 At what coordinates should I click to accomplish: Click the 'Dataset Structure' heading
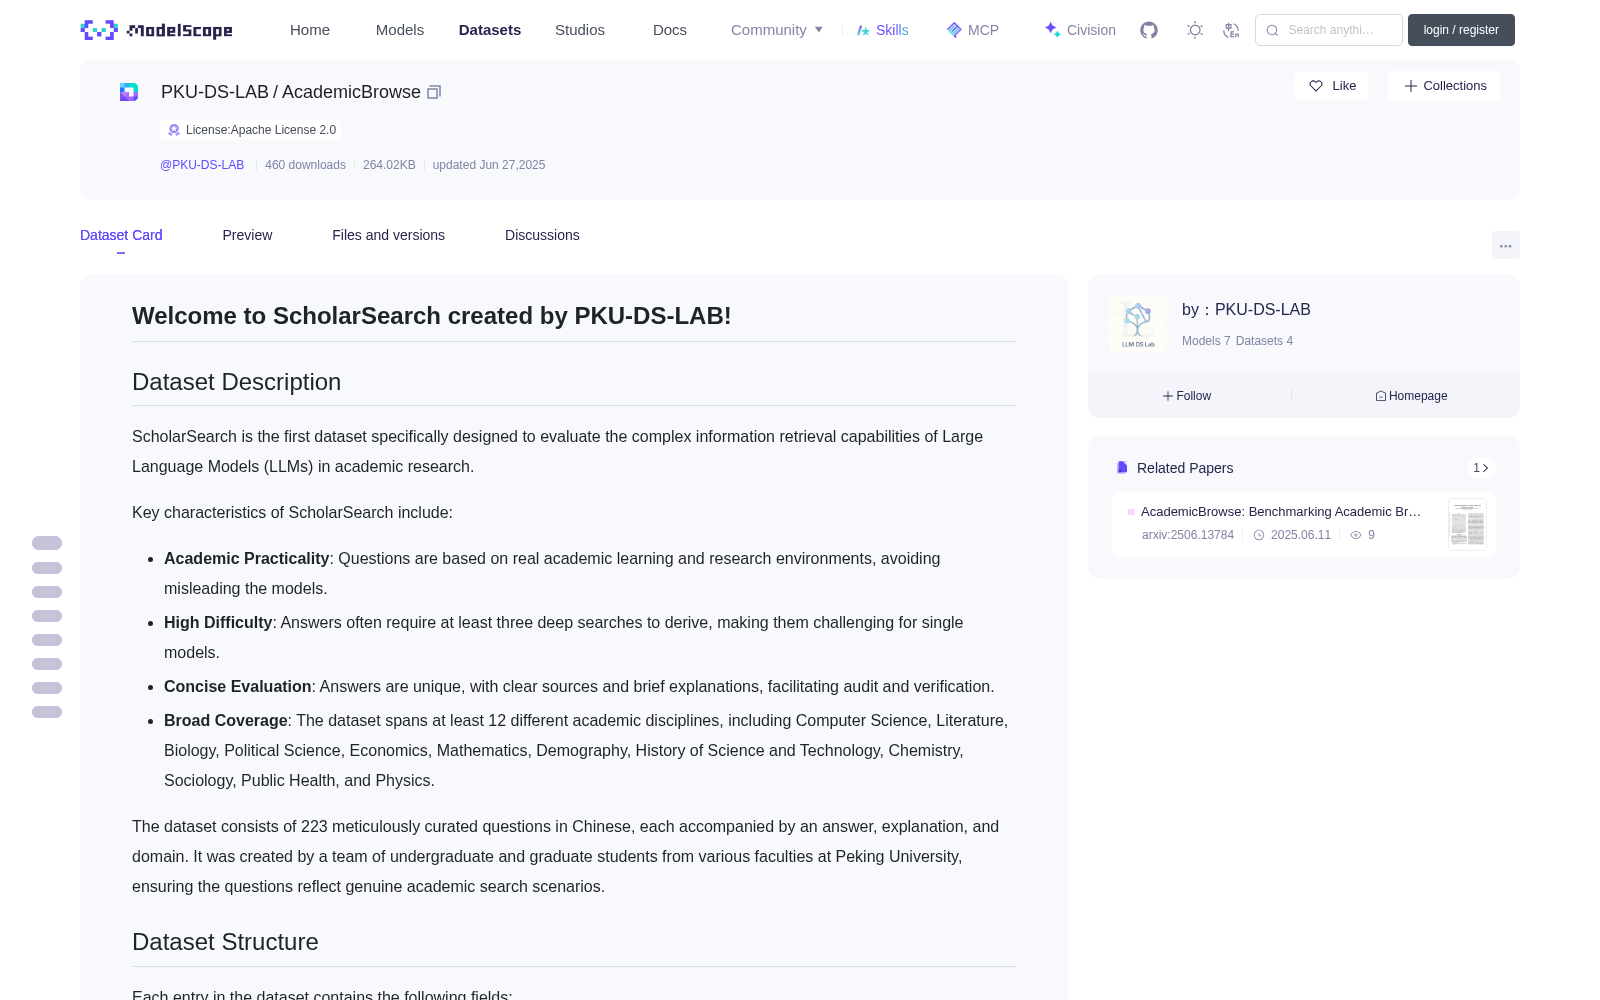[225, 942]
